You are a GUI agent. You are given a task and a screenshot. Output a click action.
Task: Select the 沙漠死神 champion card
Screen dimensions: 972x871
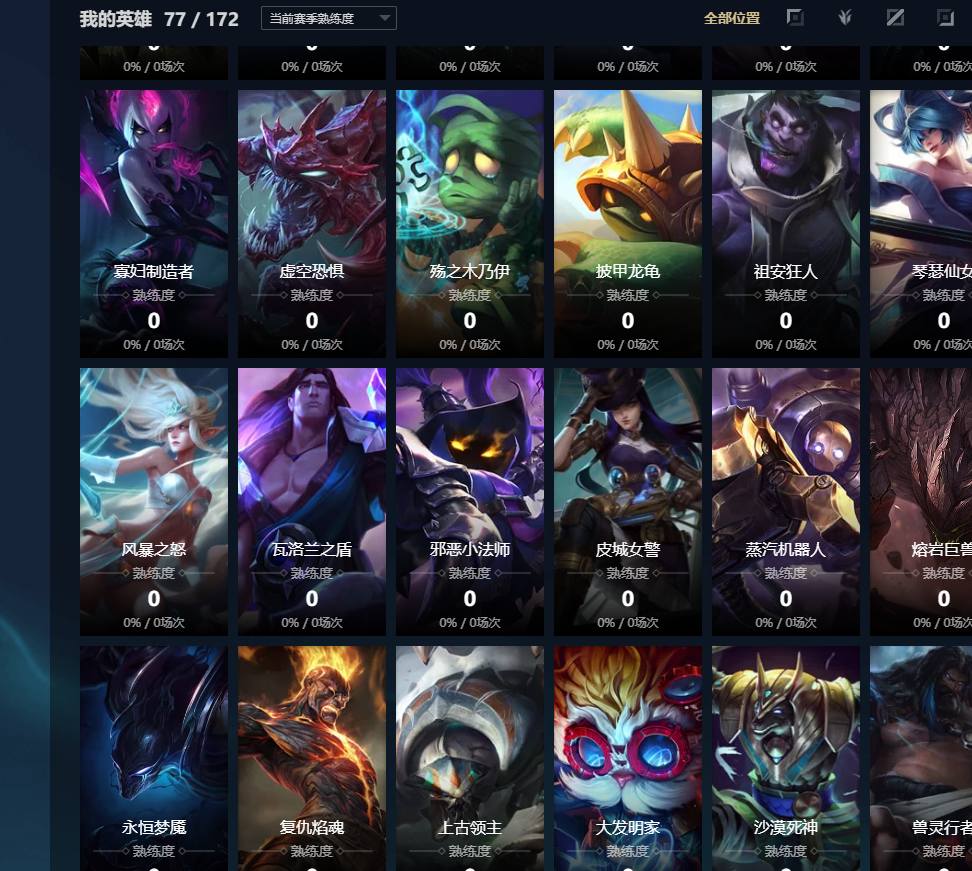click(785, 758)
